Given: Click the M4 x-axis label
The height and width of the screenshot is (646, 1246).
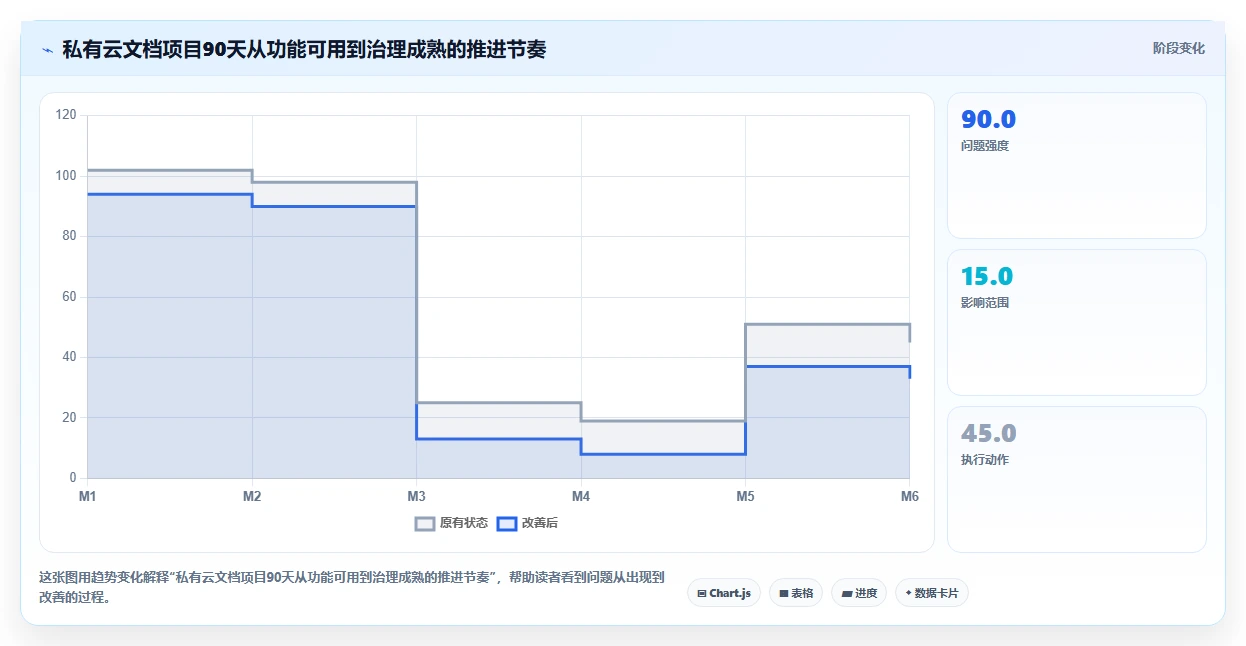Looking at the screenshot, I should click(581, 496).
